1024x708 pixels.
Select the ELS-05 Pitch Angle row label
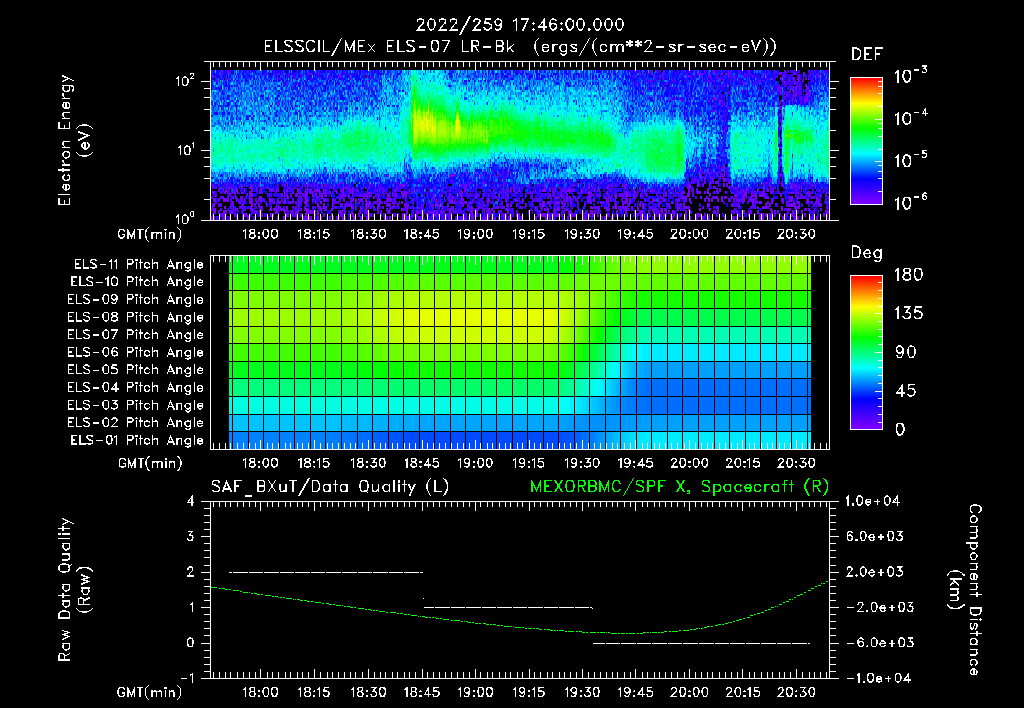[x=136, y=370]
